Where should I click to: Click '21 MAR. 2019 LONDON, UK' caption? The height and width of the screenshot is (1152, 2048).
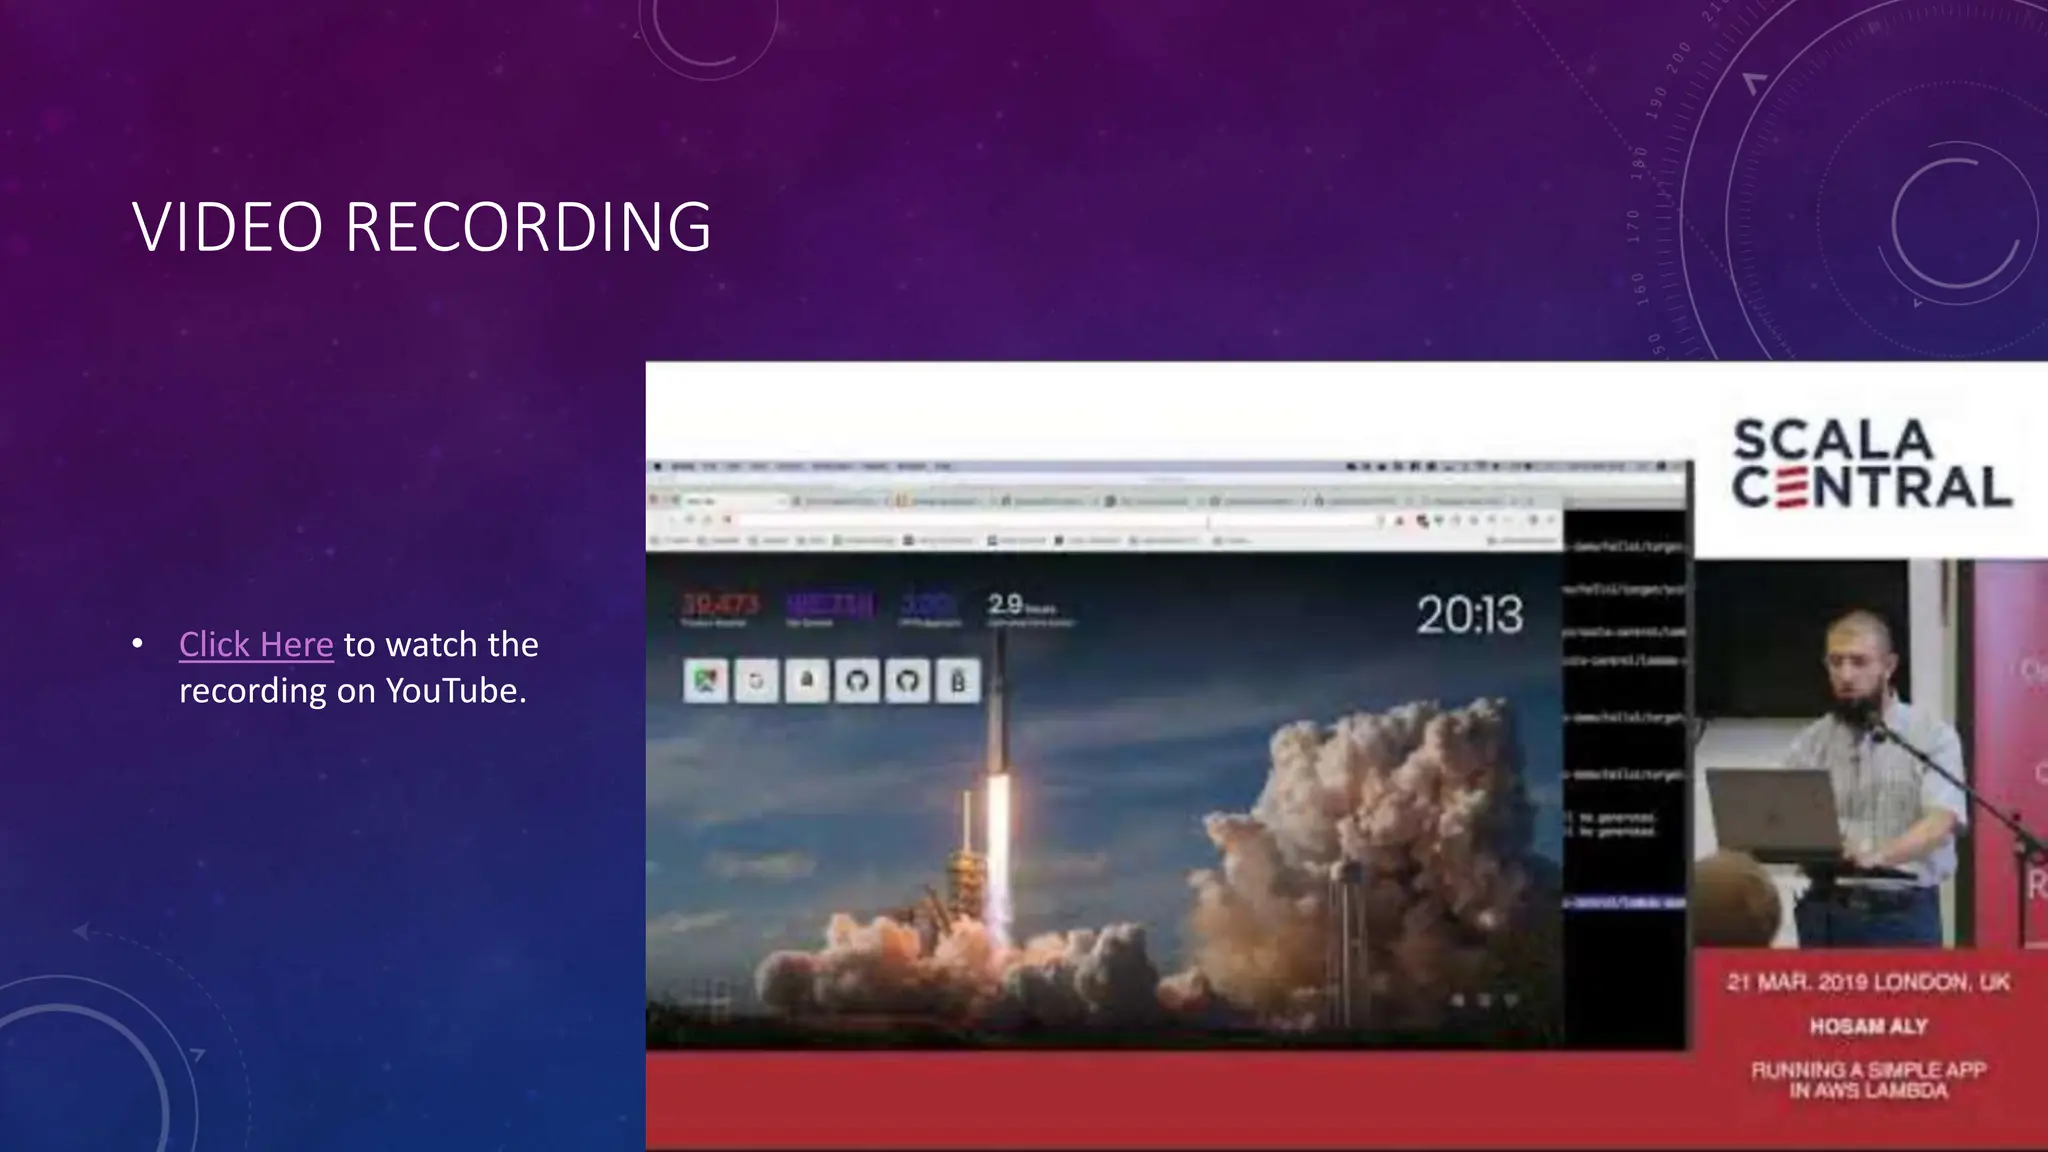click(1868, 982)
